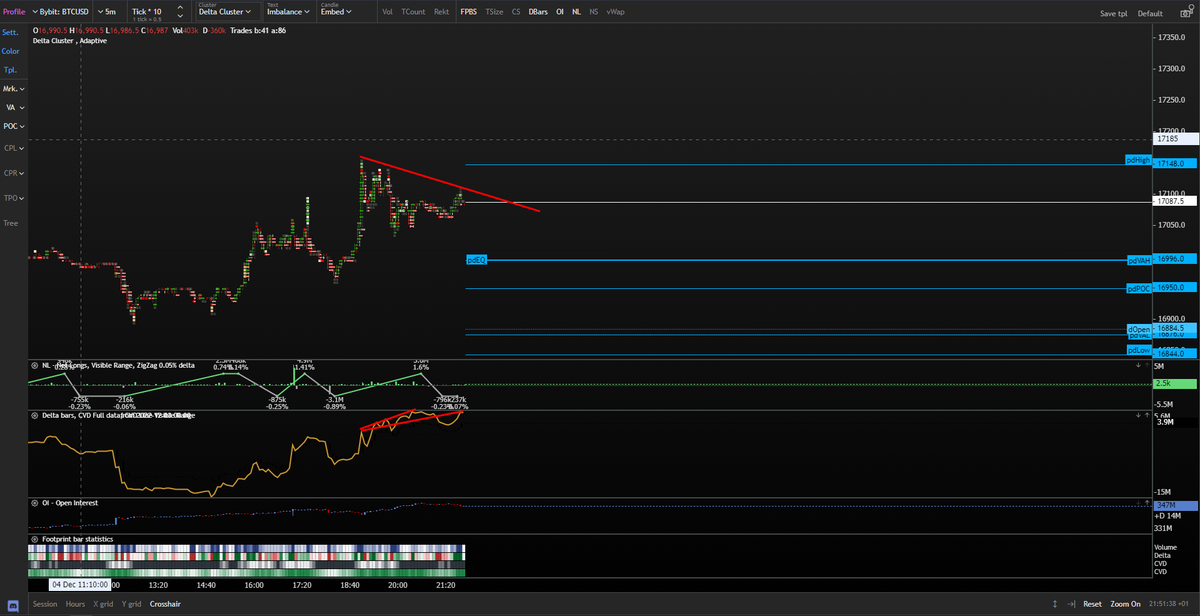
Task: Click the pdHigh level label
Action: click(x=1138, y=160)
